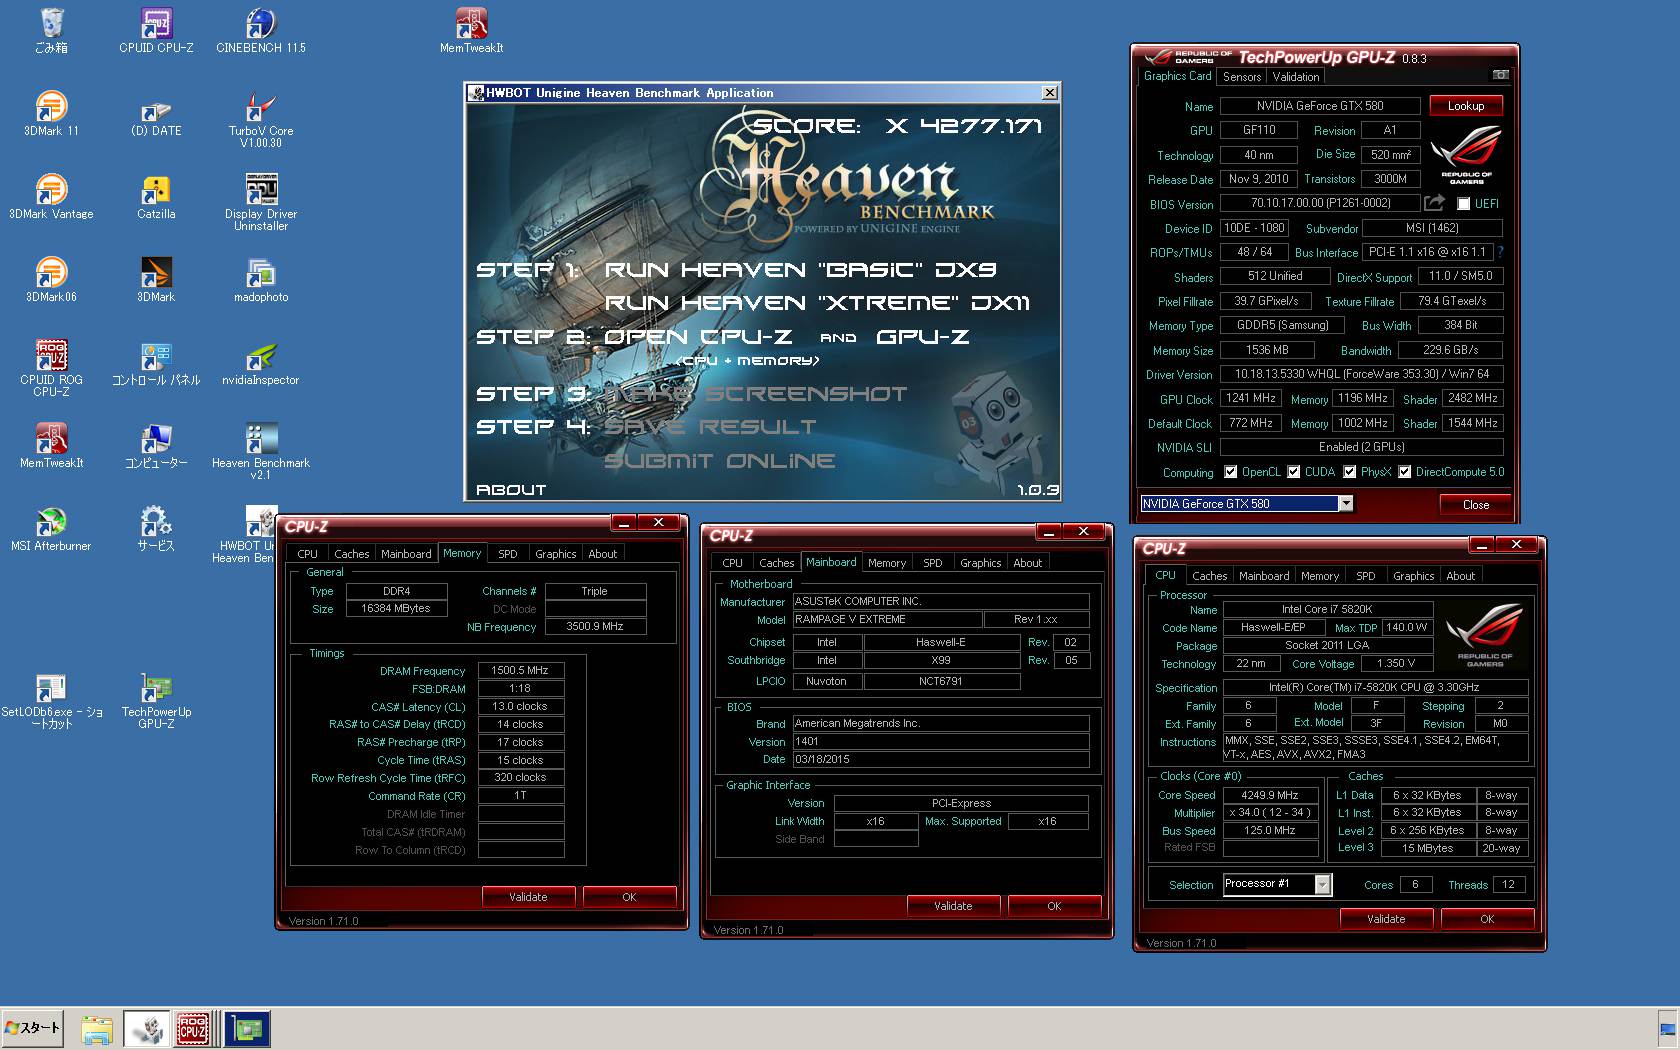
Task: Click ABOUT in Heaven Benchmark application
Action: pyautogui.click(x=511, y=490)
